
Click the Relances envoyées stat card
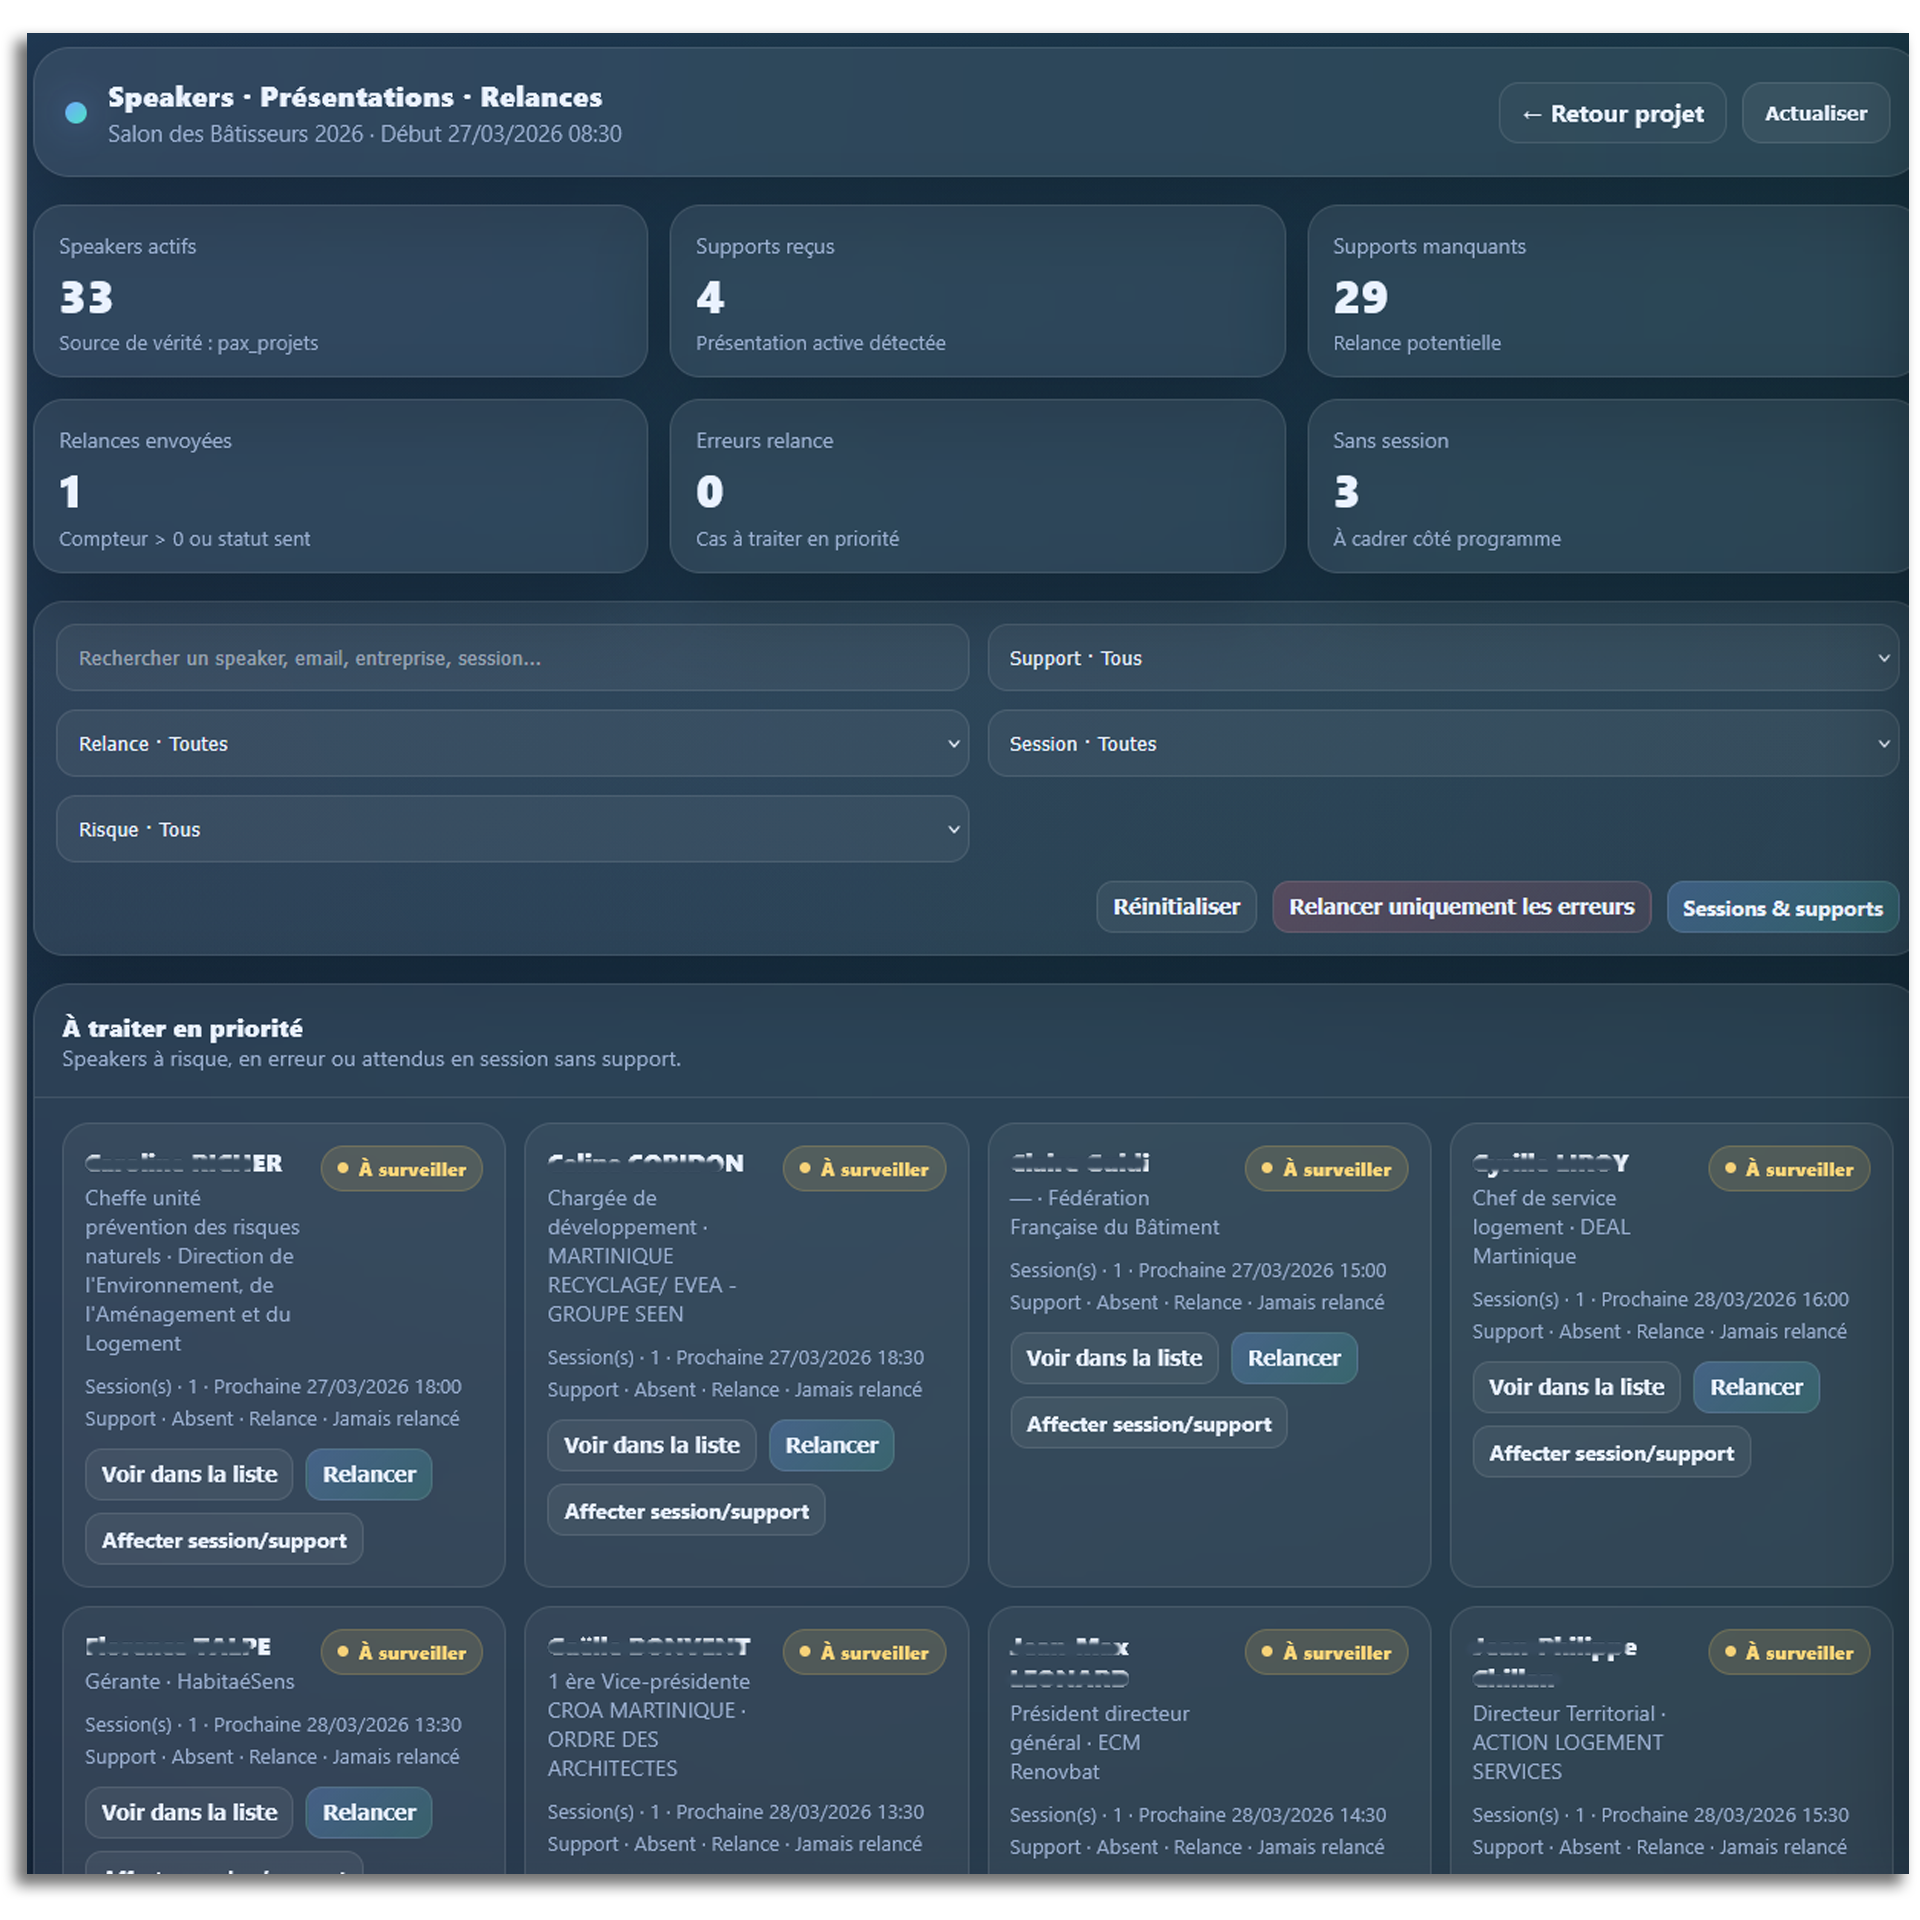pyautogui.click(x=340, y=487)
